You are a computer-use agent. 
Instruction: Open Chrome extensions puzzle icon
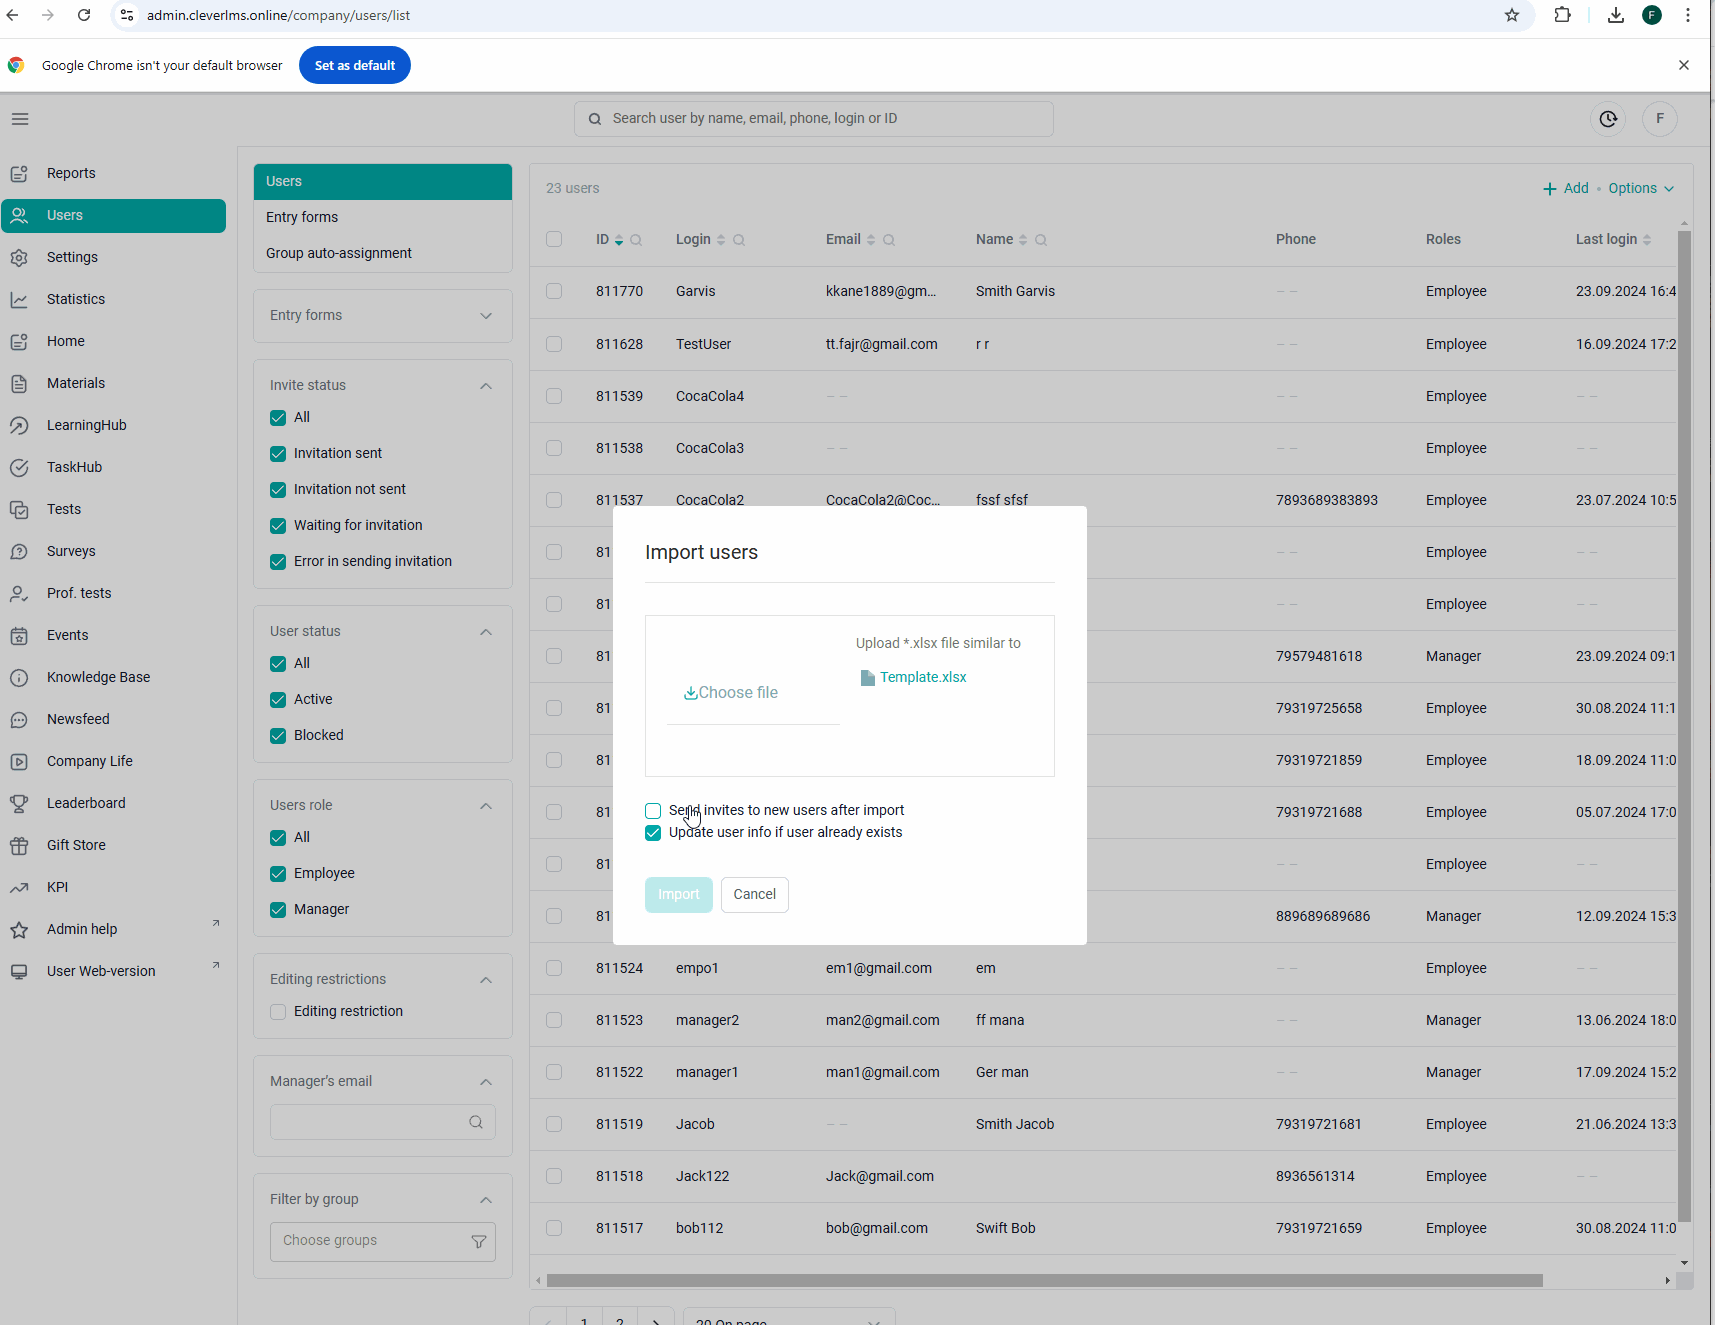1562,15
